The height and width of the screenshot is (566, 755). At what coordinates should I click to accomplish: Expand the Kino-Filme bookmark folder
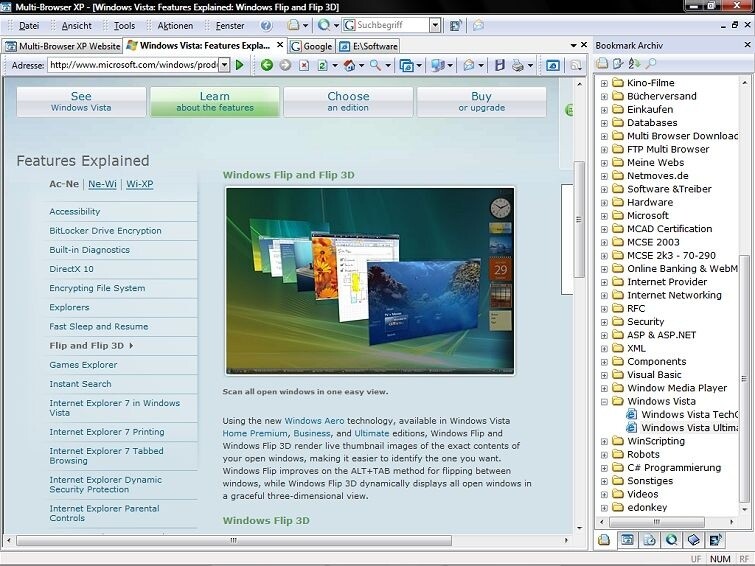point(604,83)
